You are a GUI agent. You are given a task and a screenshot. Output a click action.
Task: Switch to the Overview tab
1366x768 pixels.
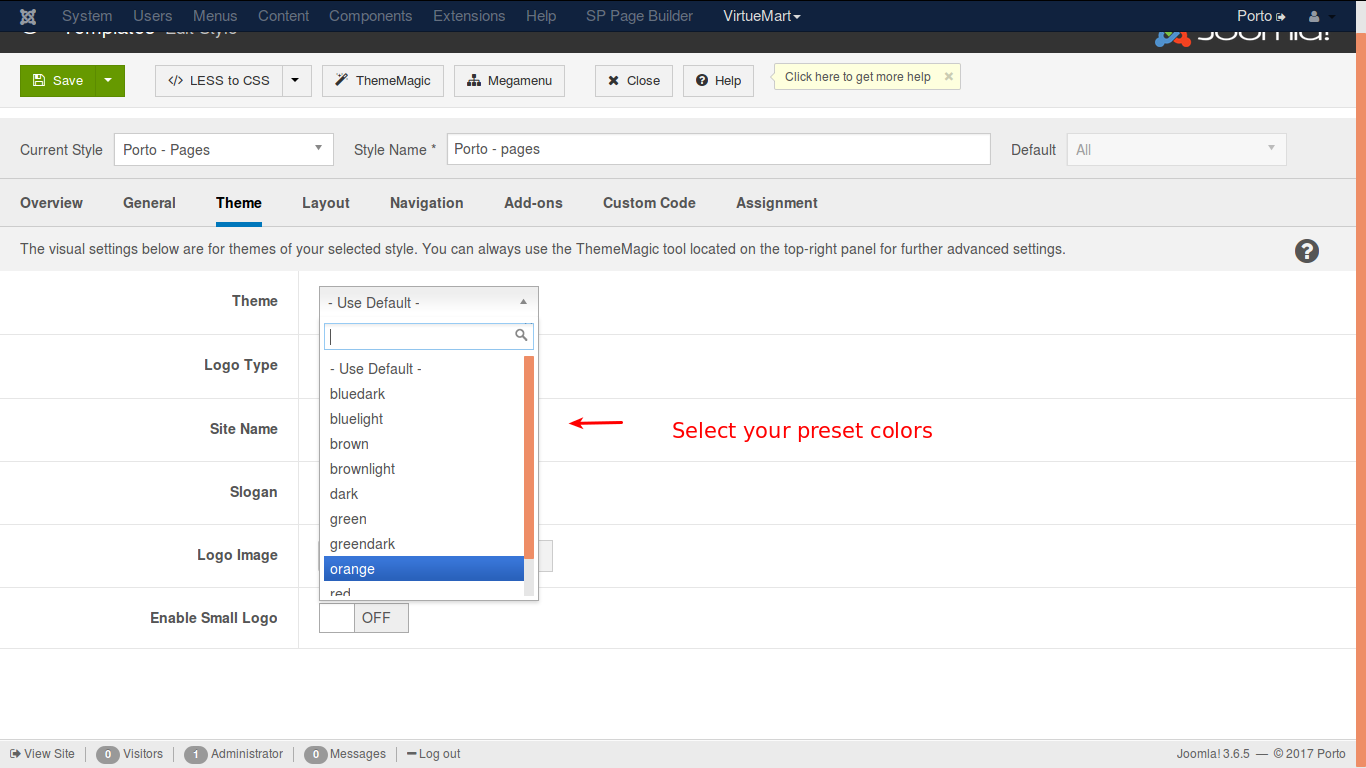[51, 203]
